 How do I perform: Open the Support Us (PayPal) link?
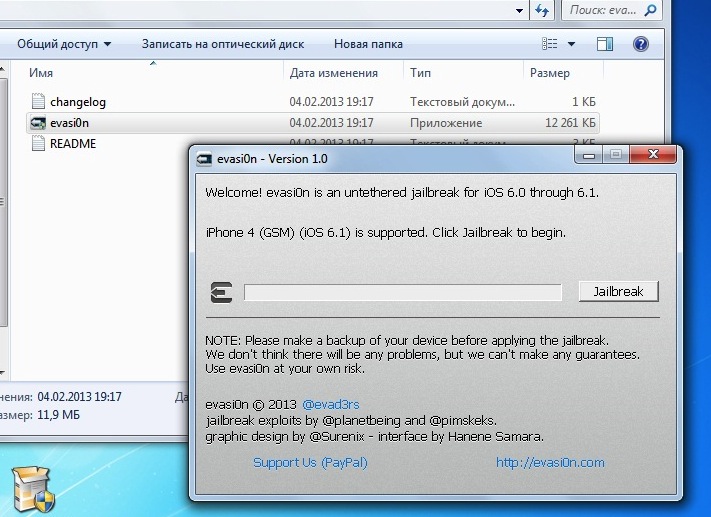(310, 462)
